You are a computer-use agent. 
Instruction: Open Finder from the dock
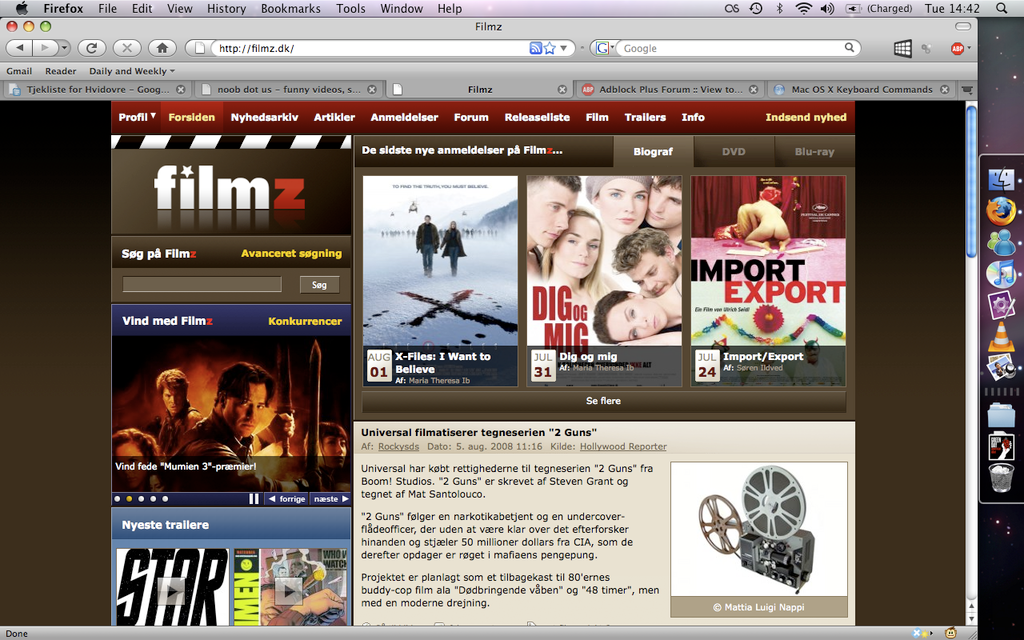[1001, 179]
